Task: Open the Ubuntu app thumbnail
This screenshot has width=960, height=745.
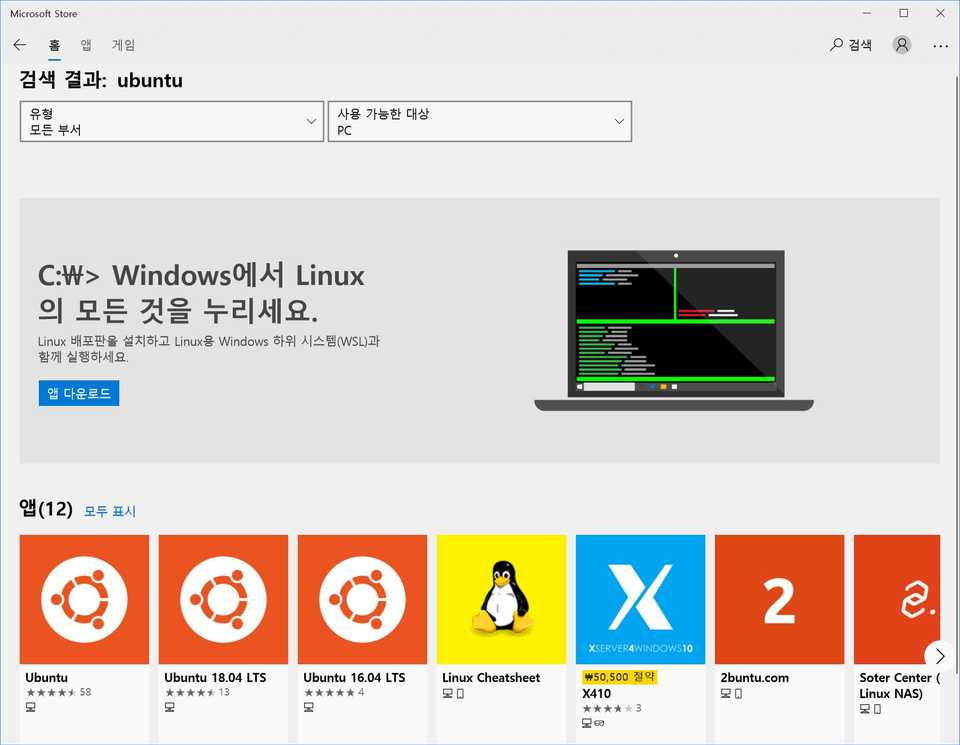Action: 84,598
